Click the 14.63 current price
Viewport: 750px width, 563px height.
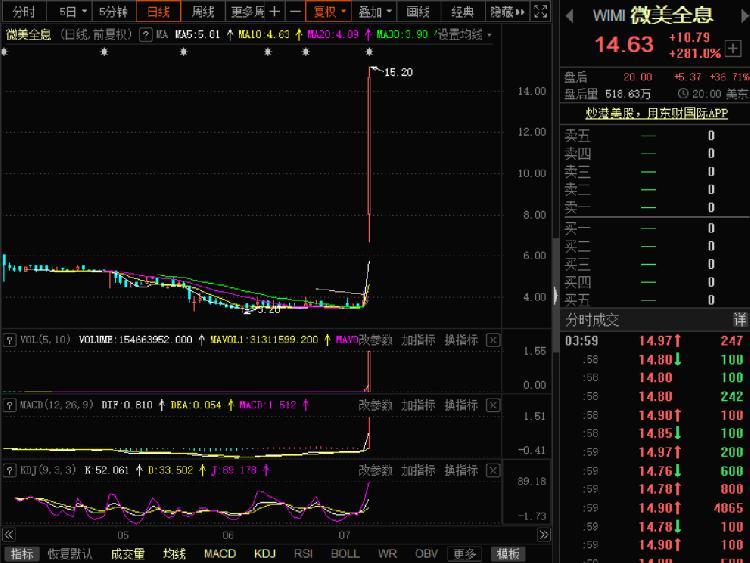pos(624,45)
